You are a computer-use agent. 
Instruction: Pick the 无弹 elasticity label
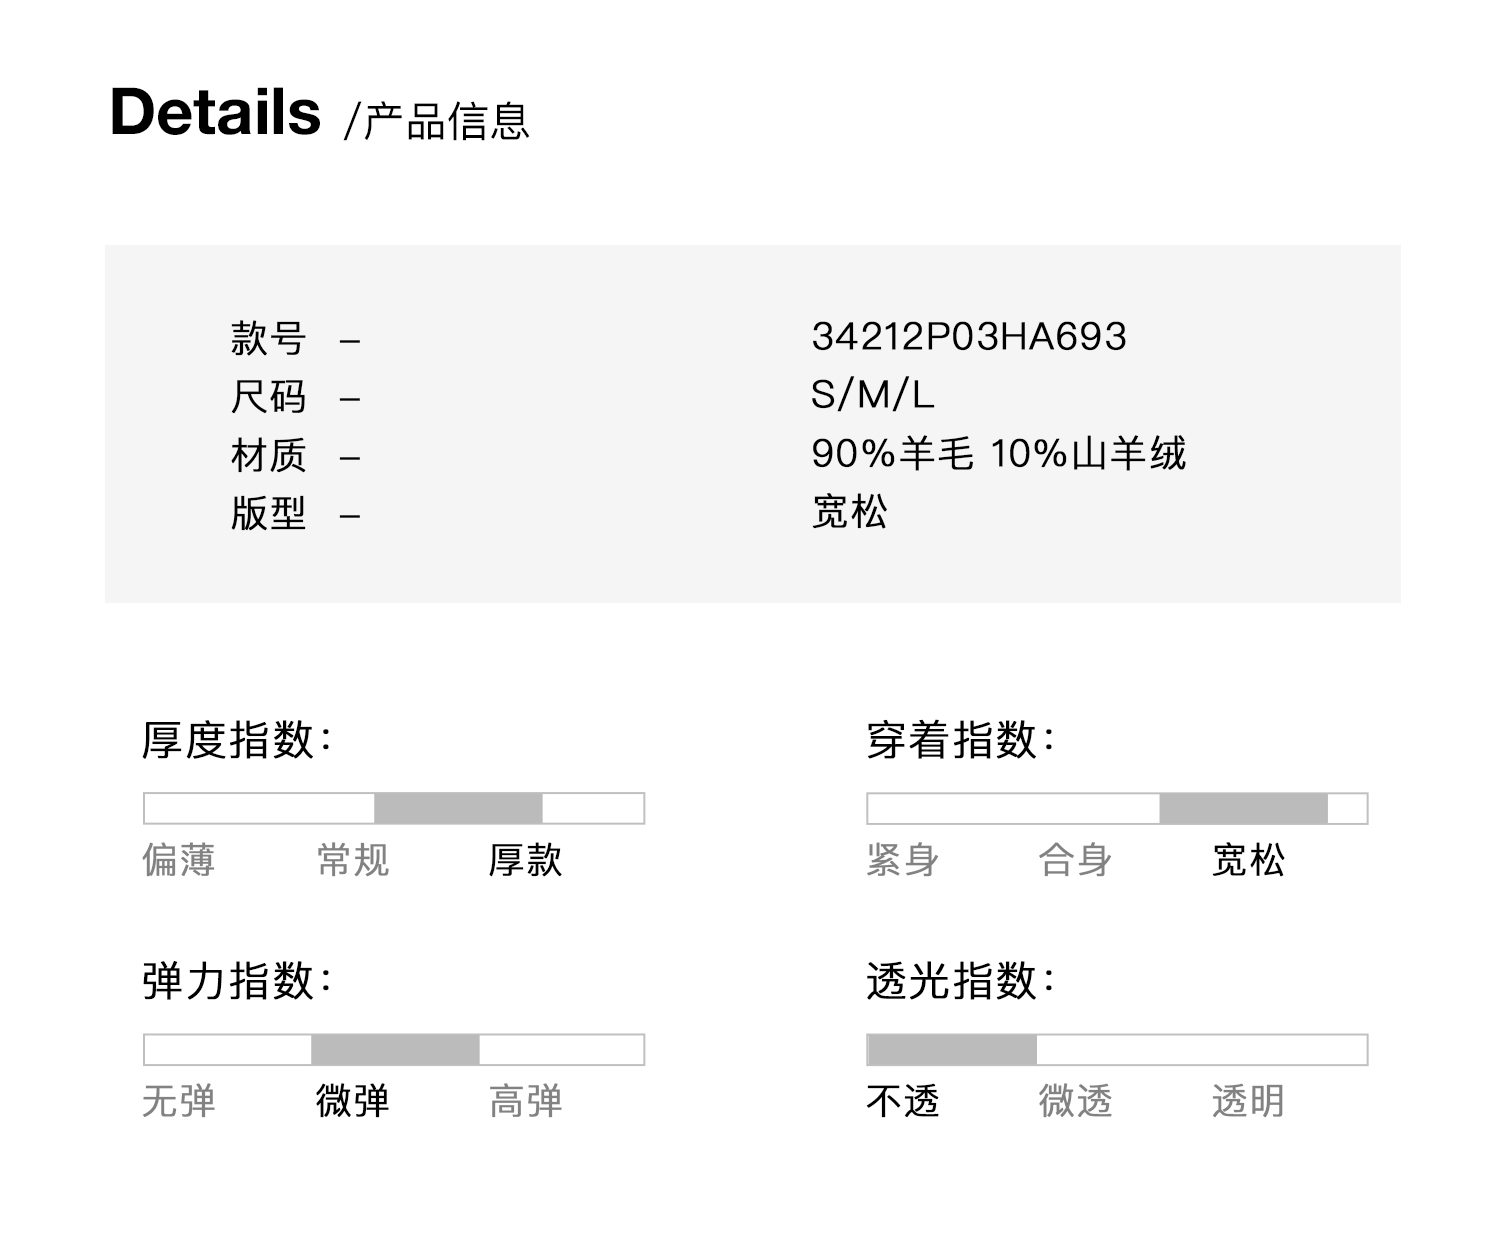tap(179, 1101)
